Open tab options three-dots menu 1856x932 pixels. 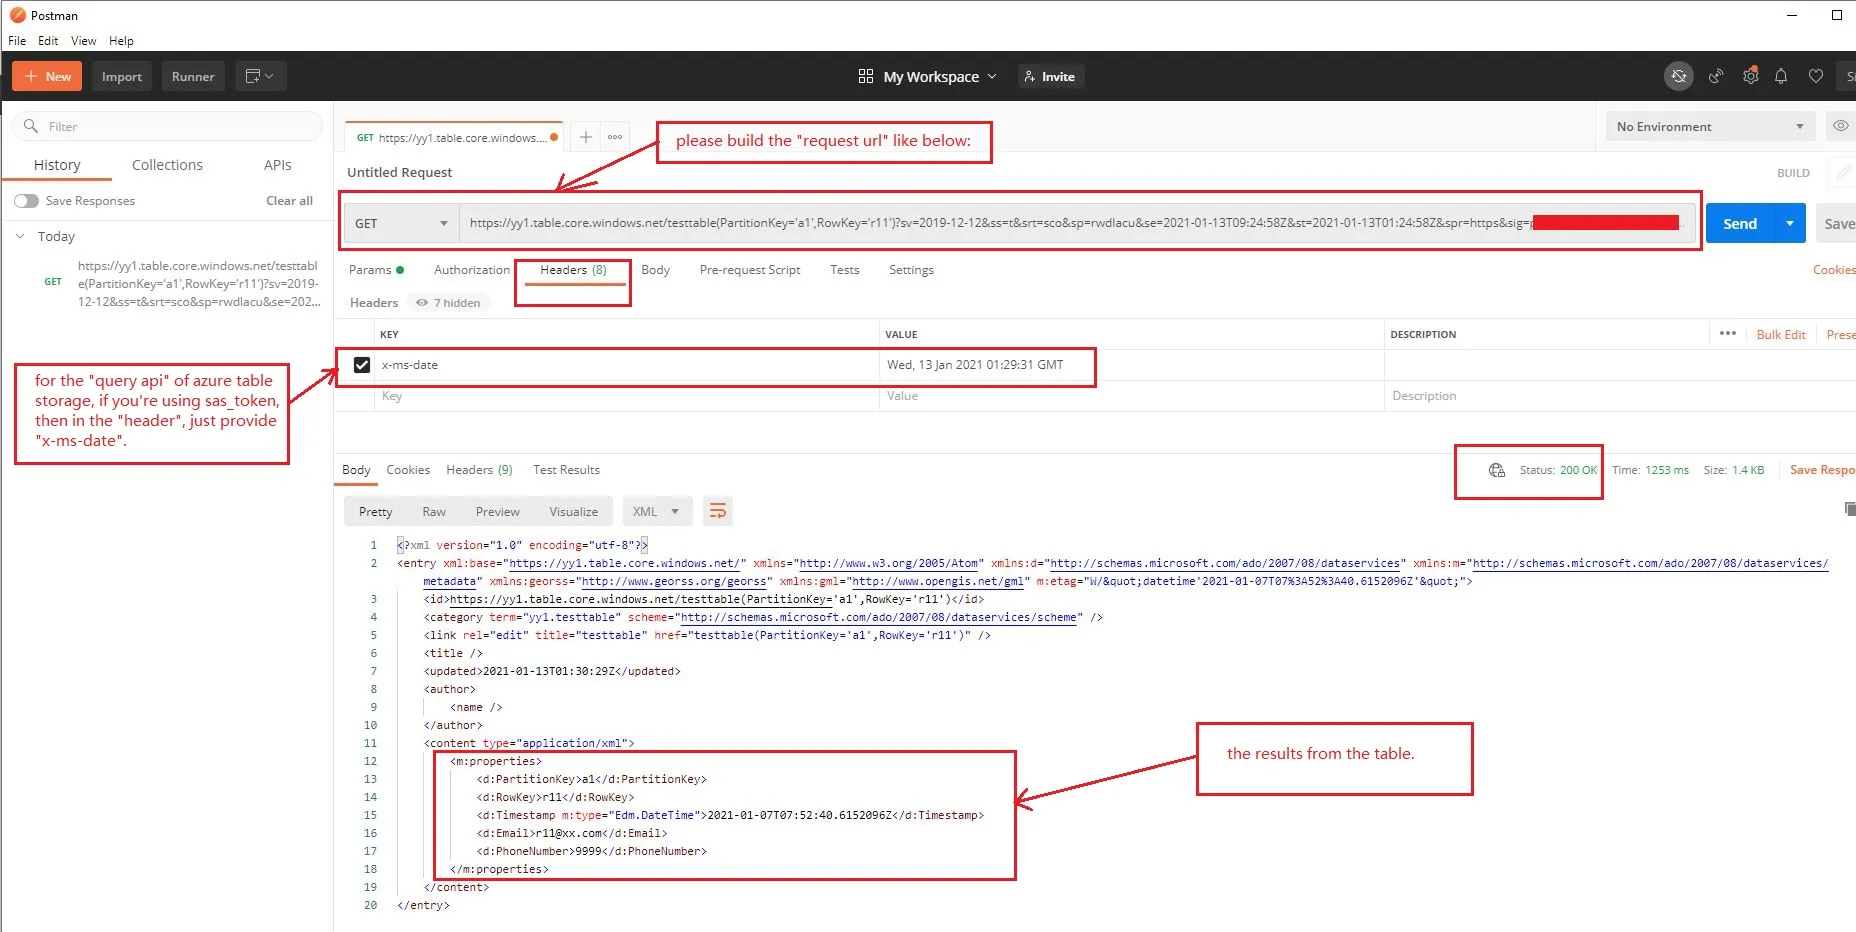click(x=615, y=137)
